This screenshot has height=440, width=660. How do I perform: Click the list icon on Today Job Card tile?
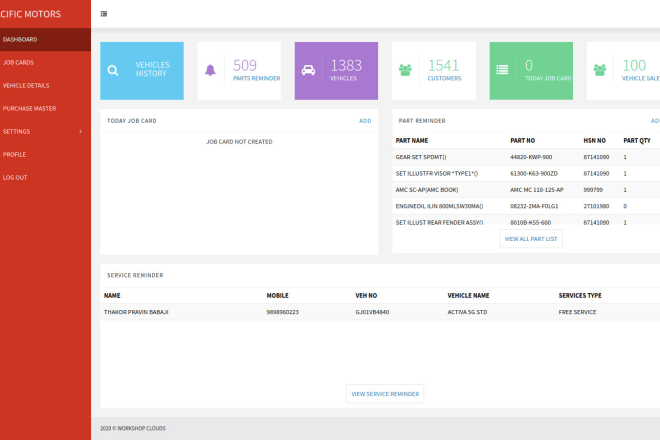point(502,70)
